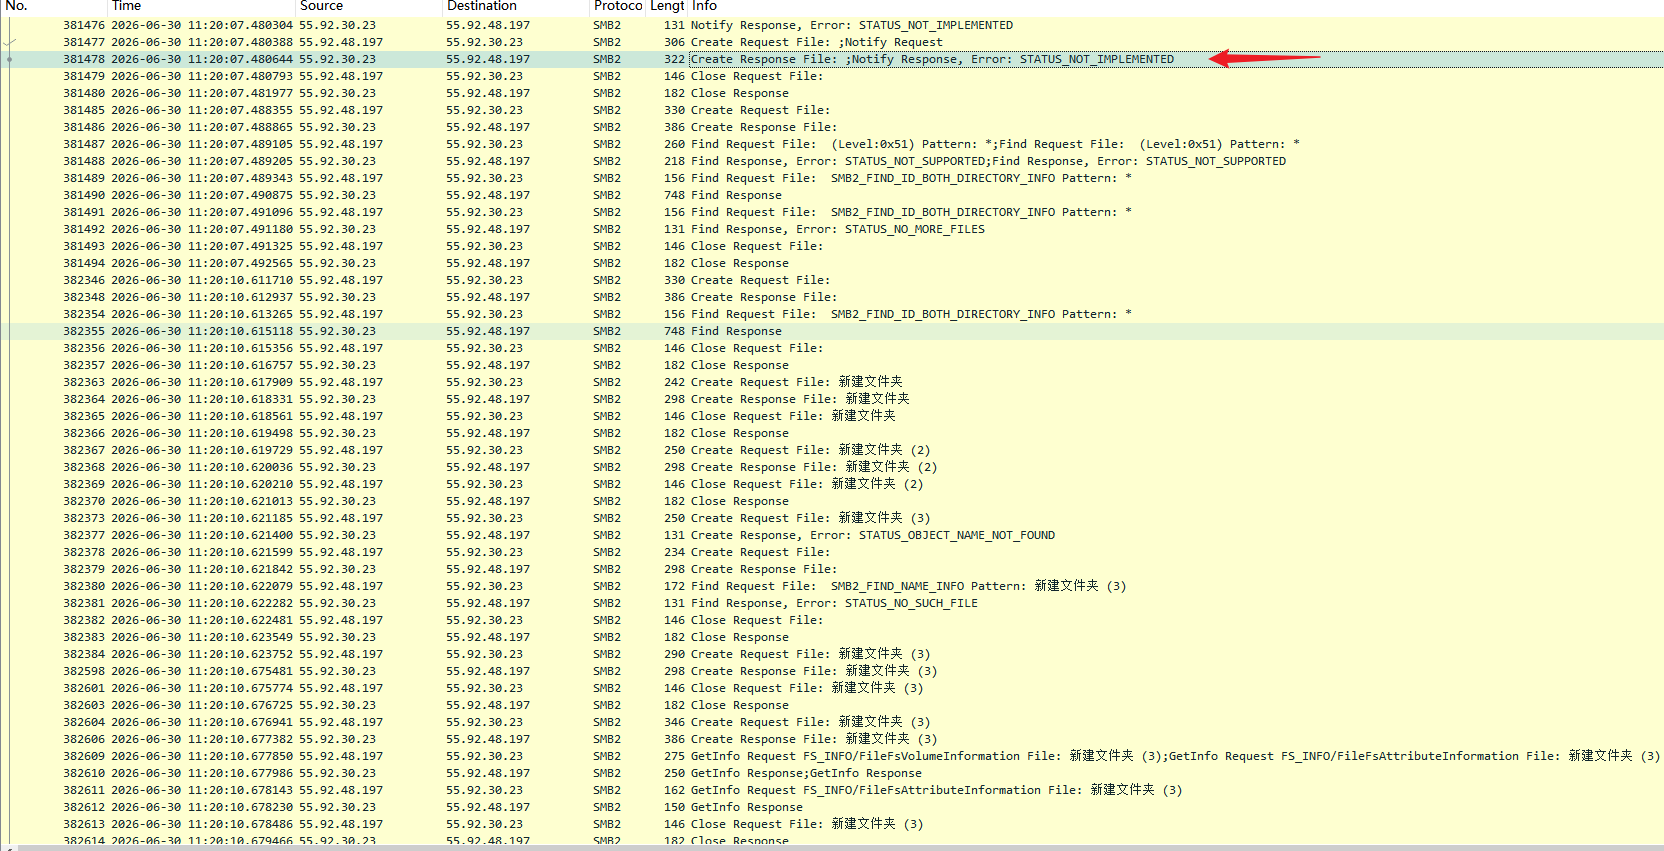The height and width of the screenshot is (851, 1664).
Task: Select packet 381485 Create Request File
Action: coord(832,110)
